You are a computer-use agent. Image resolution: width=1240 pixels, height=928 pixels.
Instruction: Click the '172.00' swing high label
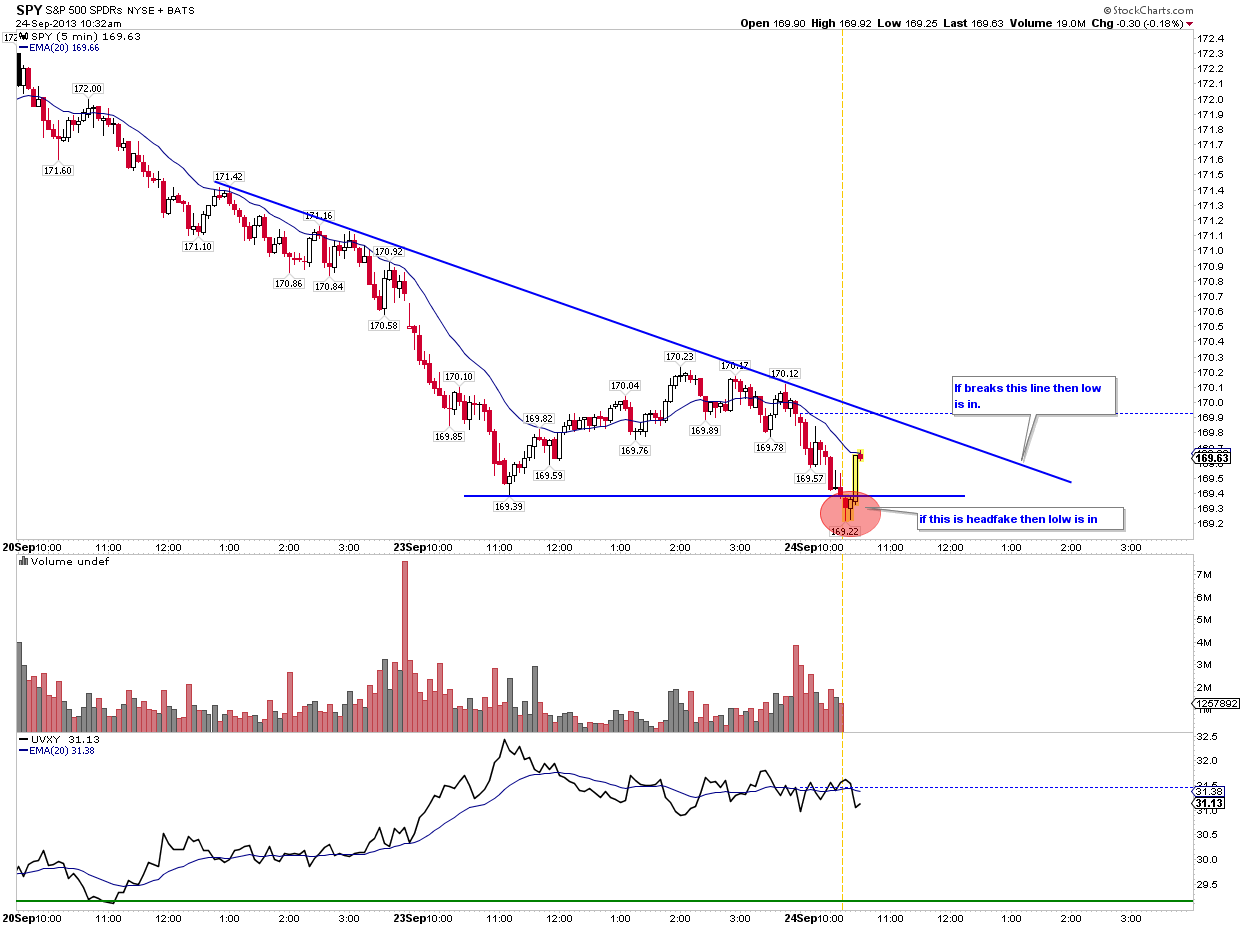coord(86,89)
